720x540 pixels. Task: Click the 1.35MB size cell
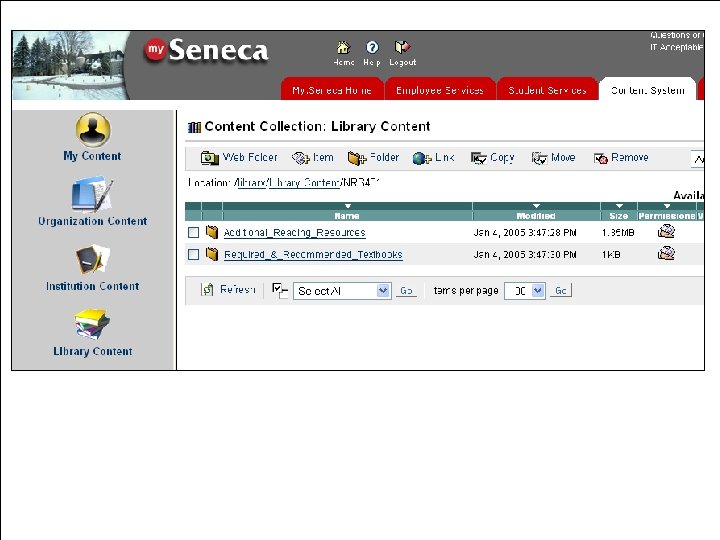[618, 233]
